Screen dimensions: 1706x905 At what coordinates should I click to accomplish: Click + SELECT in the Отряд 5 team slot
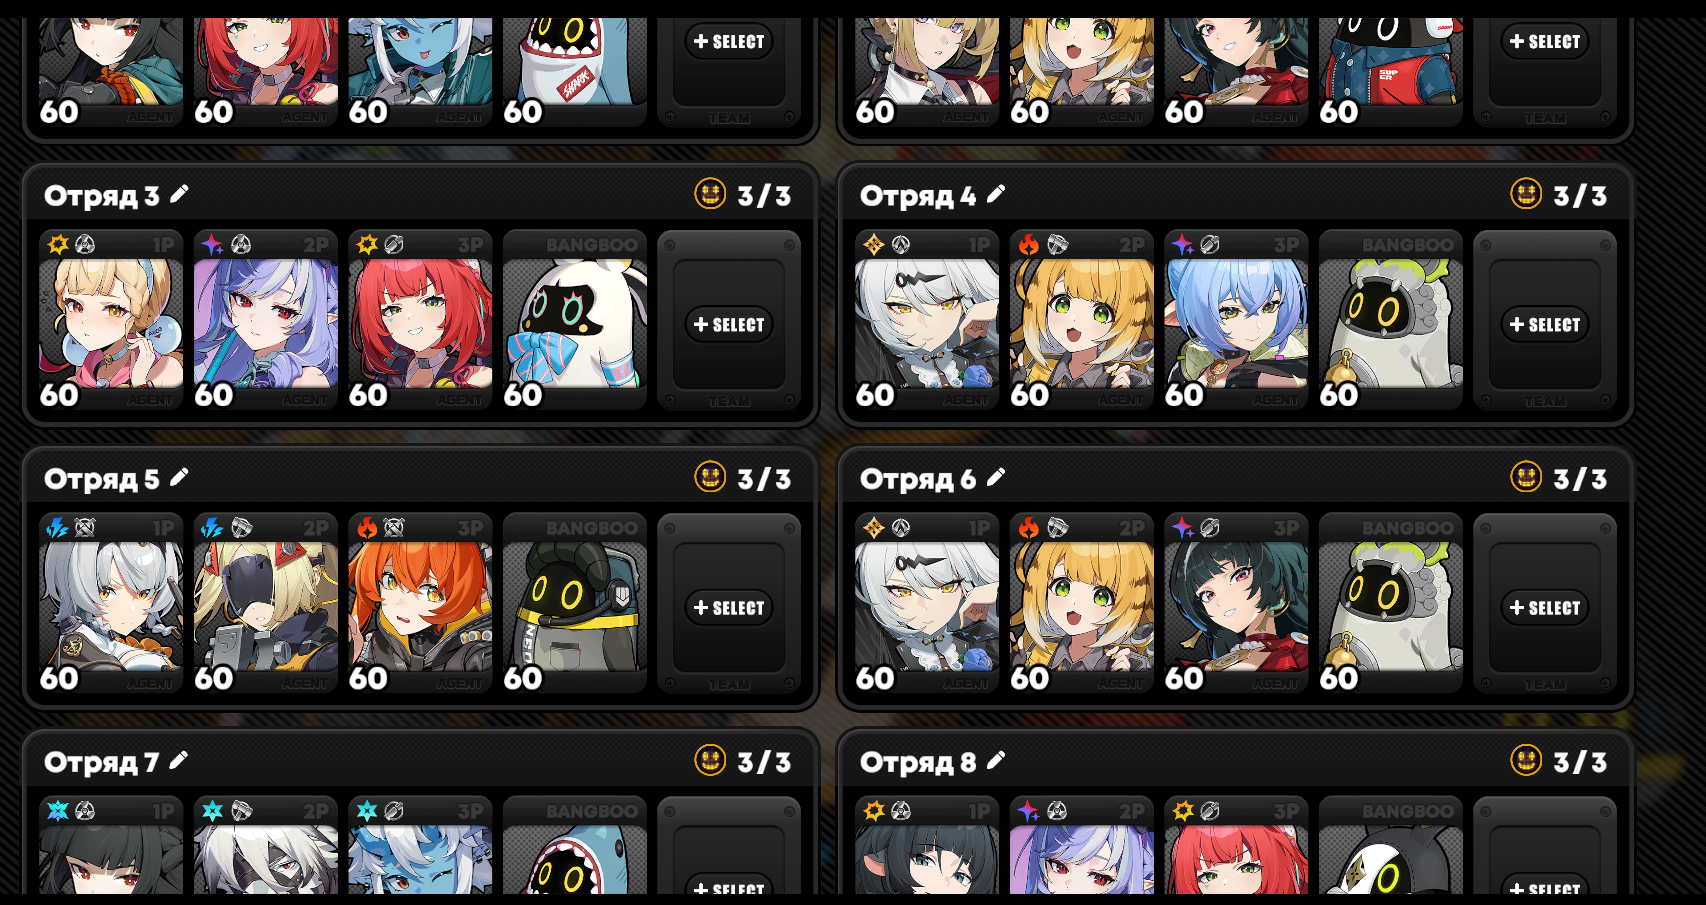click(729, 607)
